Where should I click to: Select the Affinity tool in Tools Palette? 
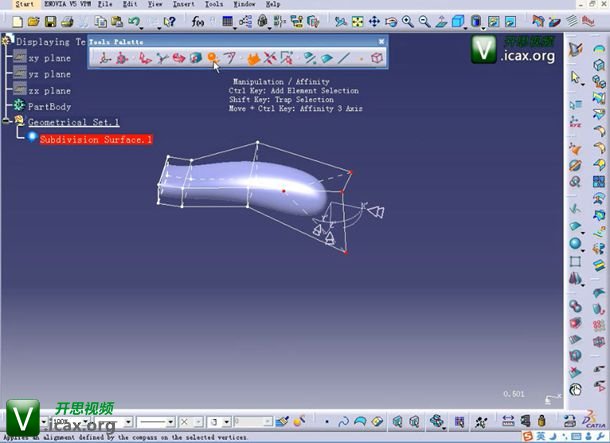pyautogui.click(x=212, y=58)
